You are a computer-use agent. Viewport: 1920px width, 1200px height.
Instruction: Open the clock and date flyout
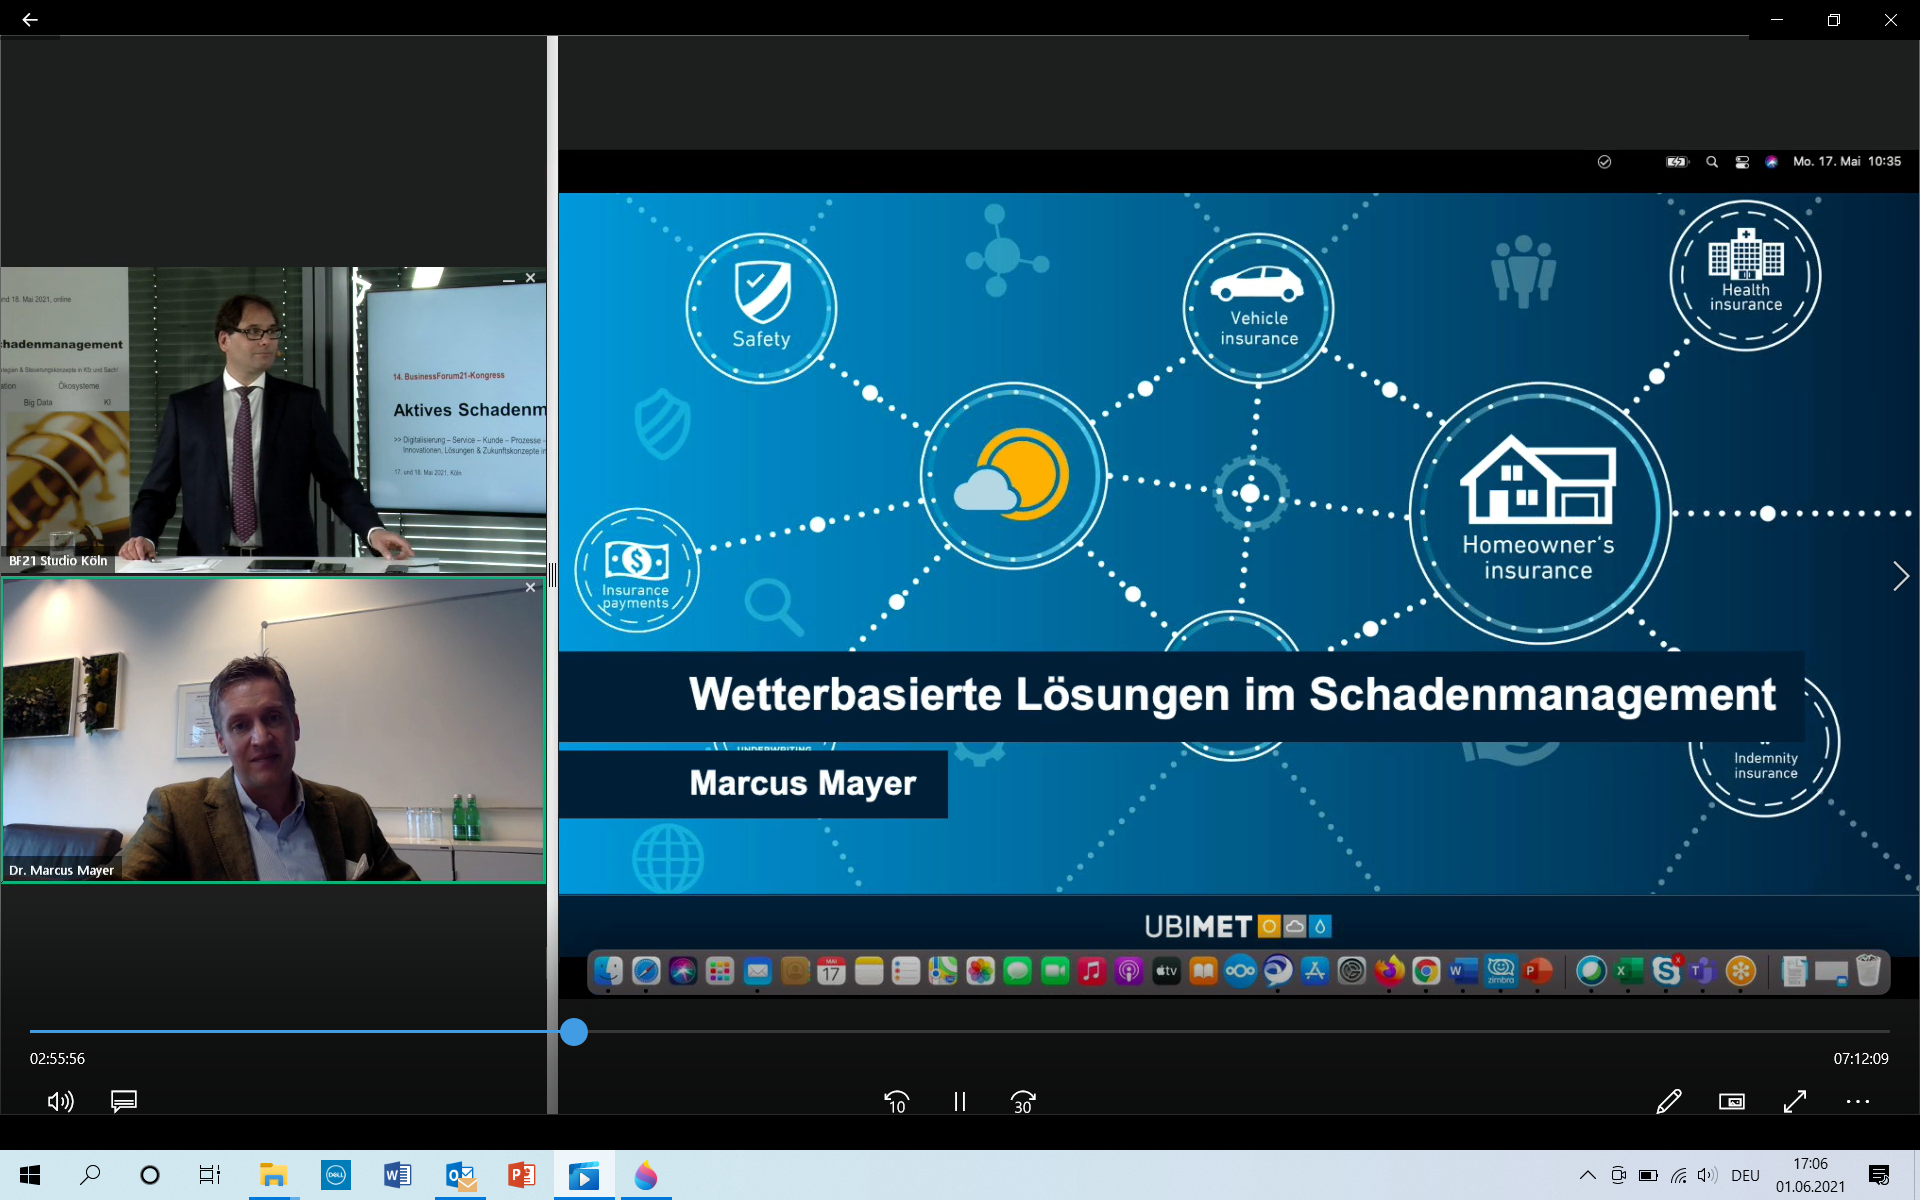click(1810, 1175)
